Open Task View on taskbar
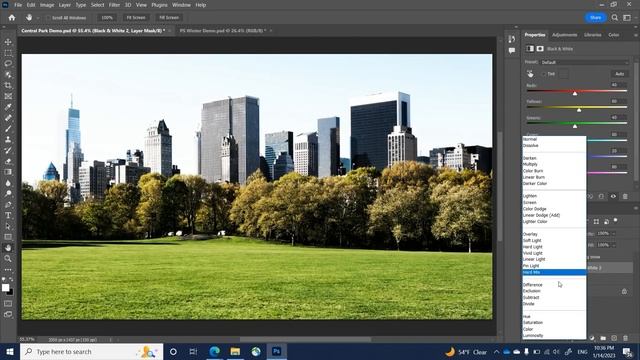640x360 pixels. coord(193,351)
